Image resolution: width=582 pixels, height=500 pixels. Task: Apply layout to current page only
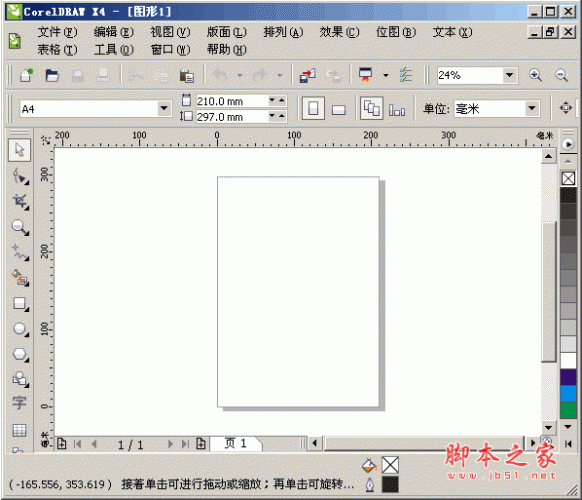(x=397, y=110)
